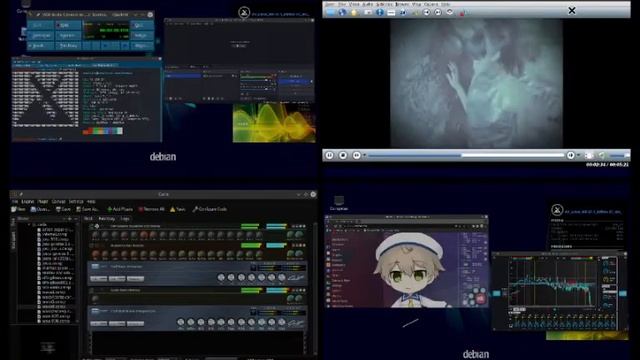Click the rewind button in the media player
This screenshot has height=360, width=640.
(356, 155)
